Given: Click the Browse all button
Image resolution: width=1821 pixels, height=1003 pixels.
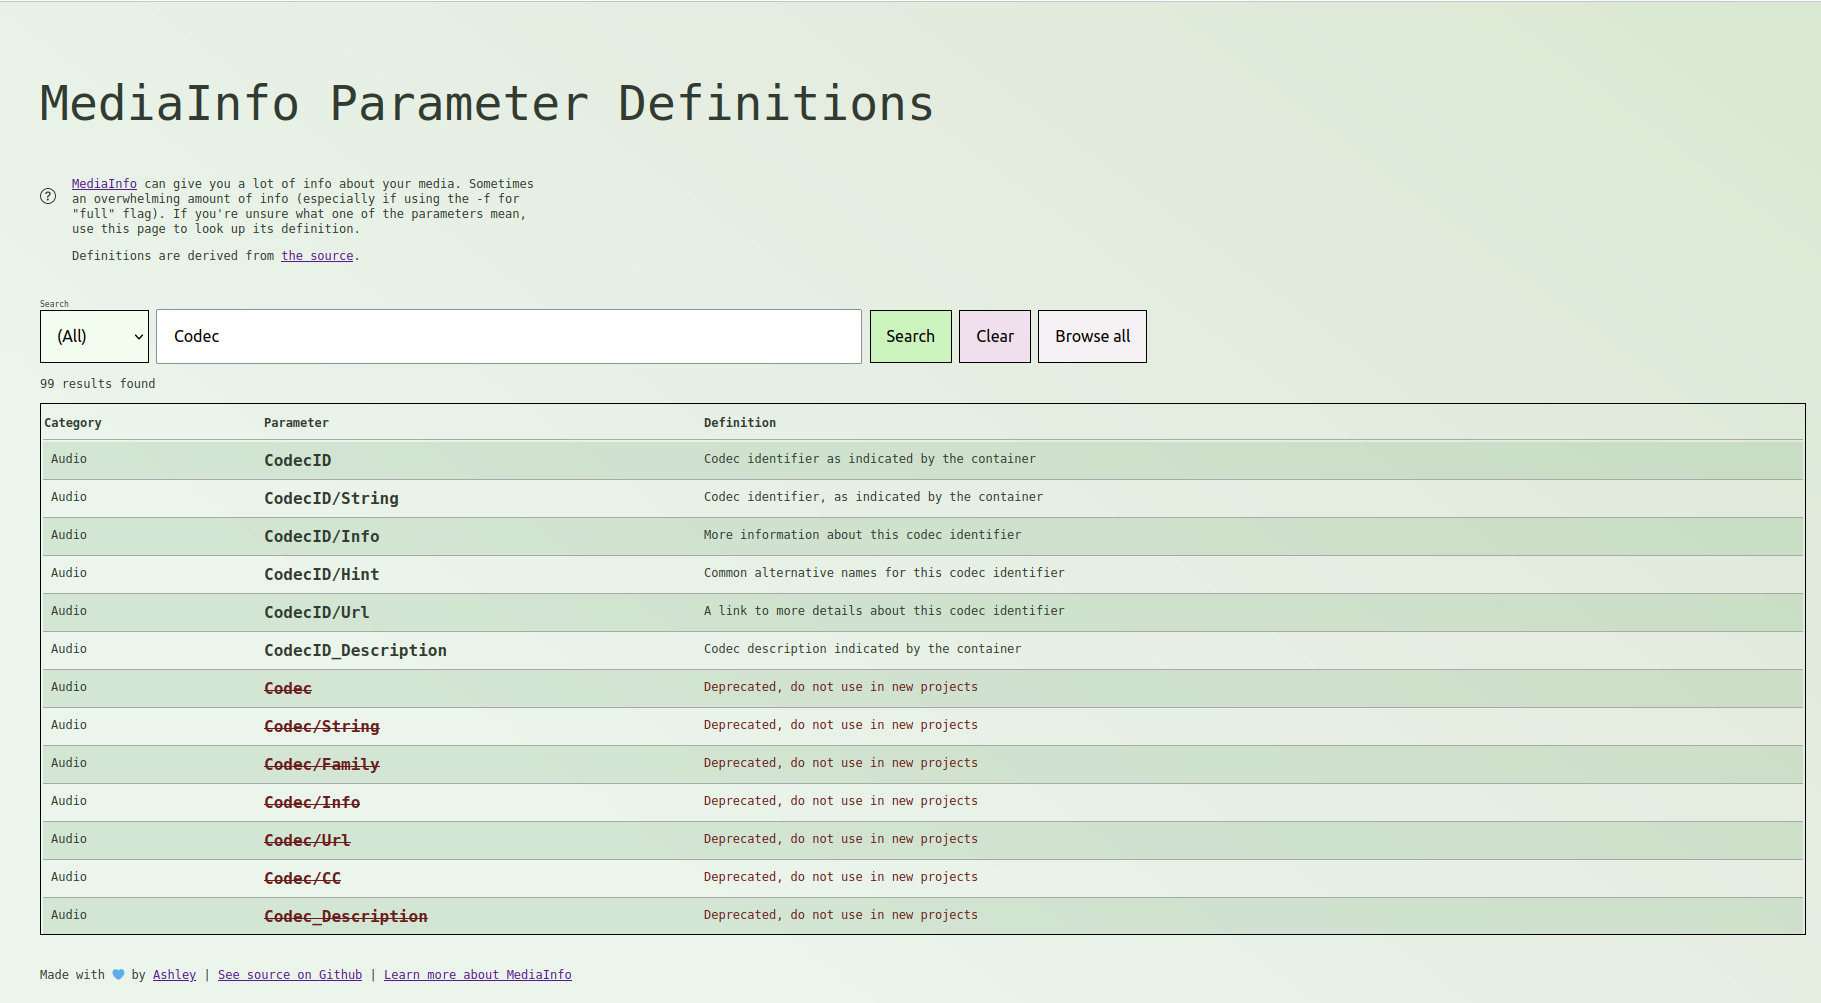Looking at the screenshot, I should point(1092,336).
